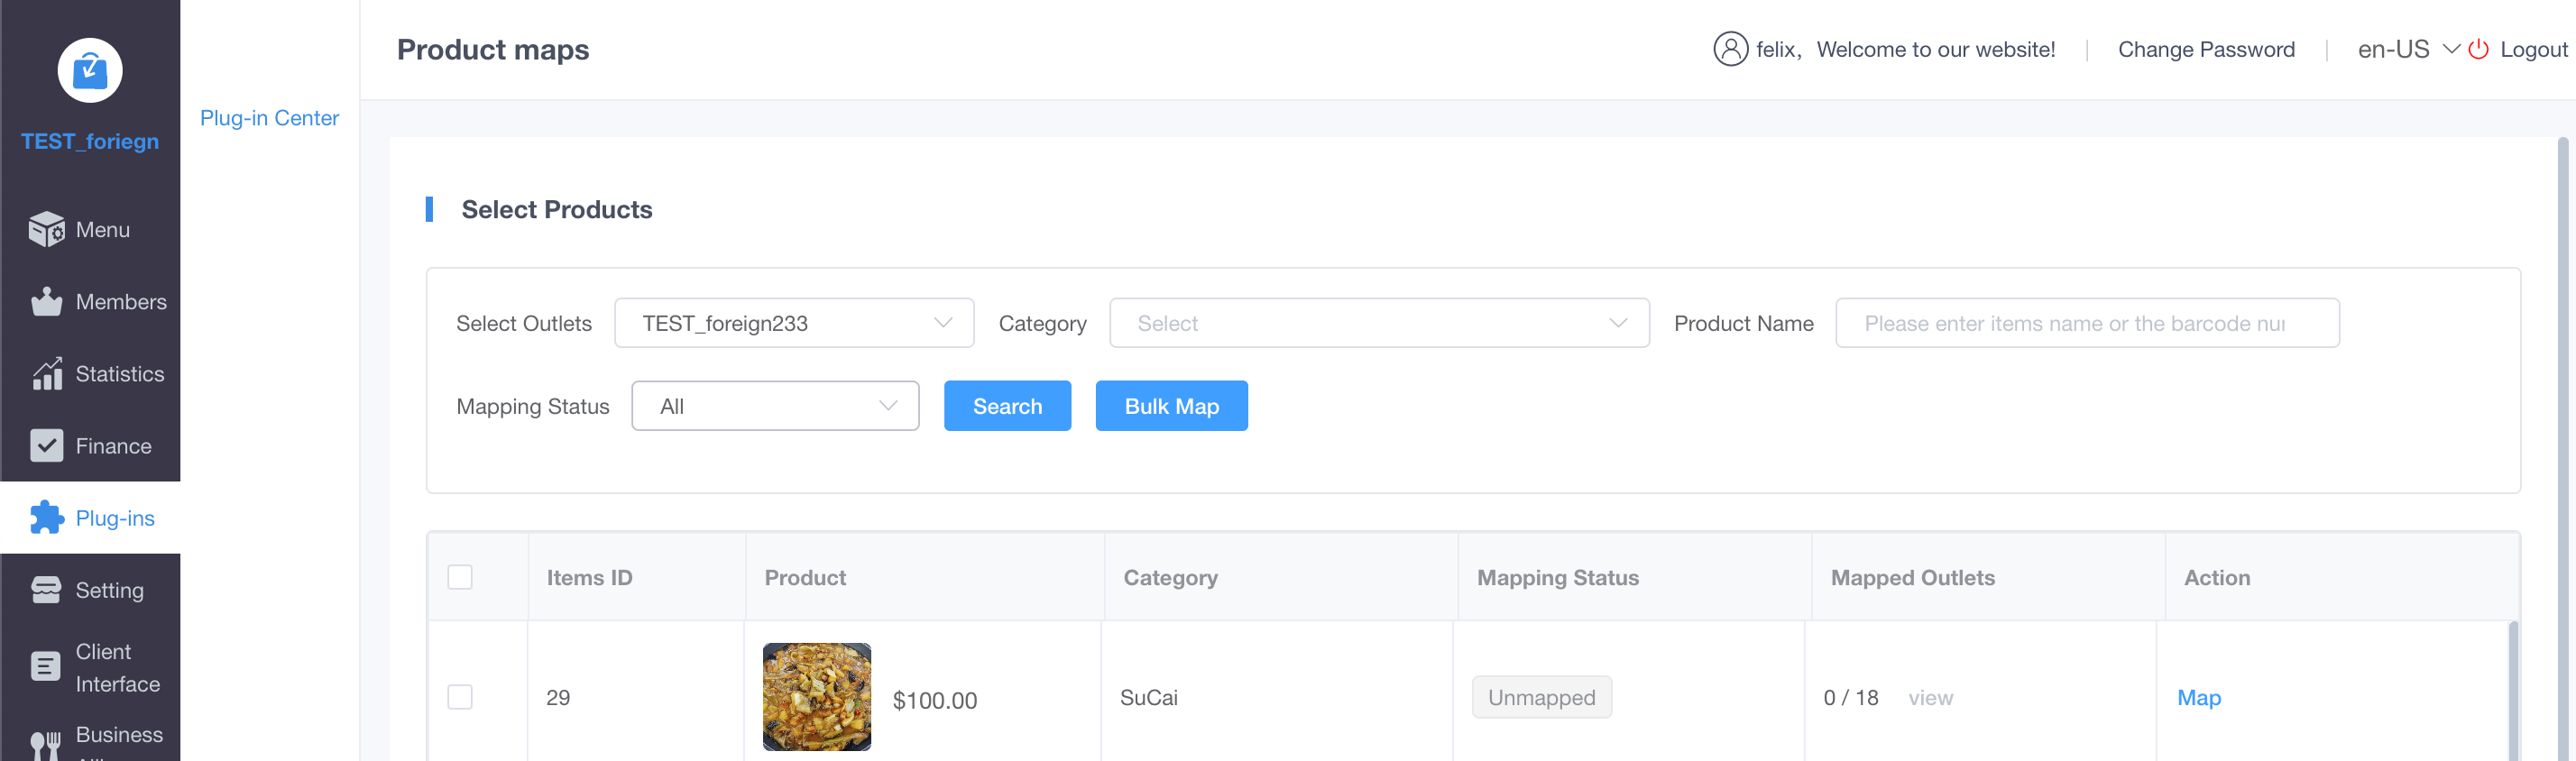The width and height of the screenshot is (2576, 761).
Task: Expand the Select Outlets dropdown
Action: tap(794, 323)
